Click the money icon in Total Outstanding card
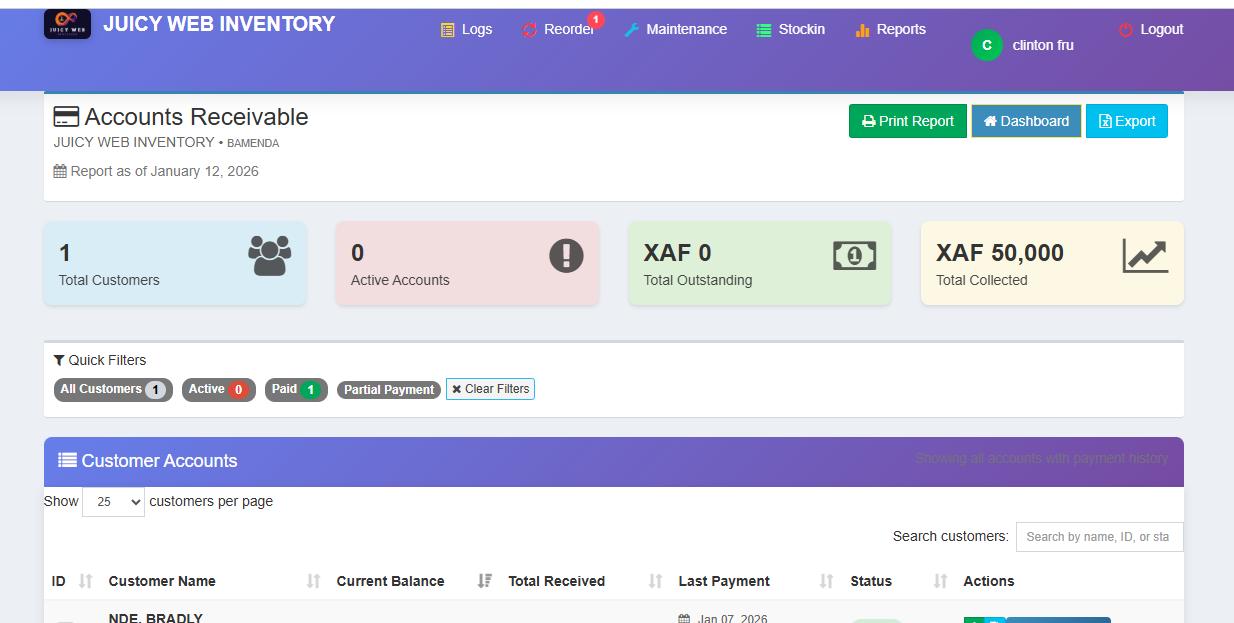 tap(853, 257)
